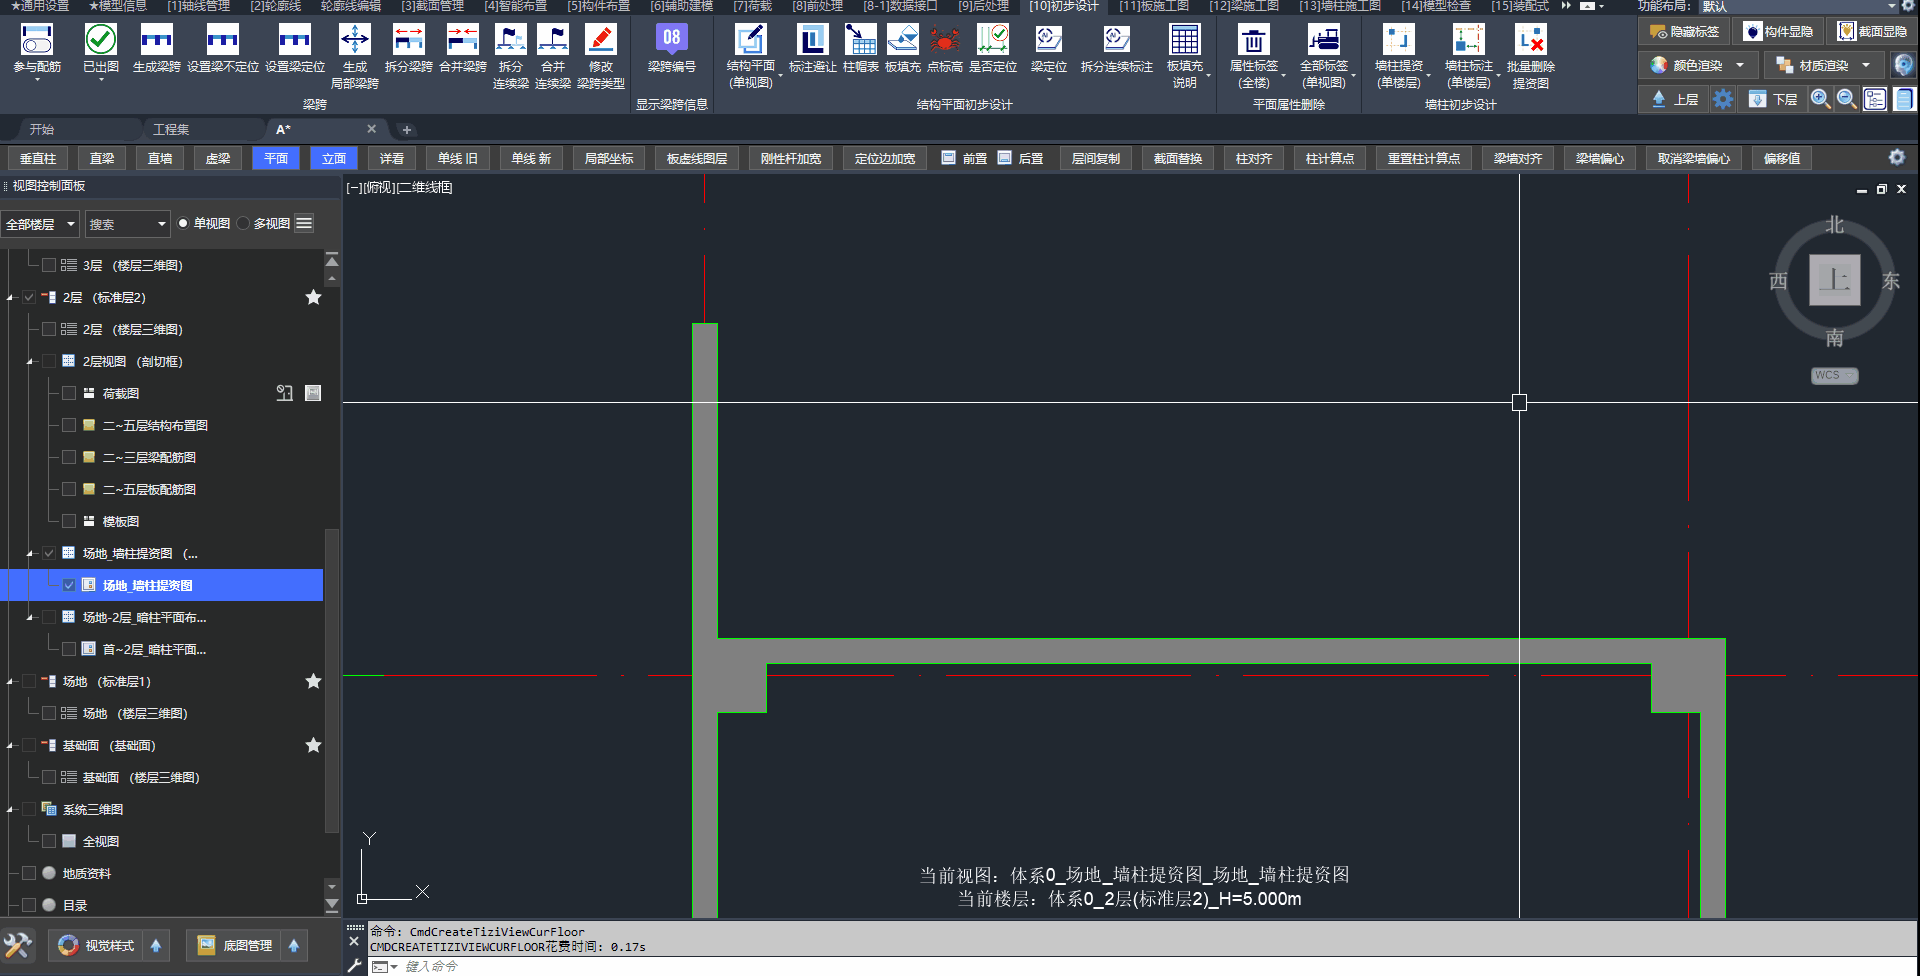The image size is (1920, 976).
Task: Uncheck the 场地_墙柱提资图 item checkbox
Action: click(x=69, y=585)
